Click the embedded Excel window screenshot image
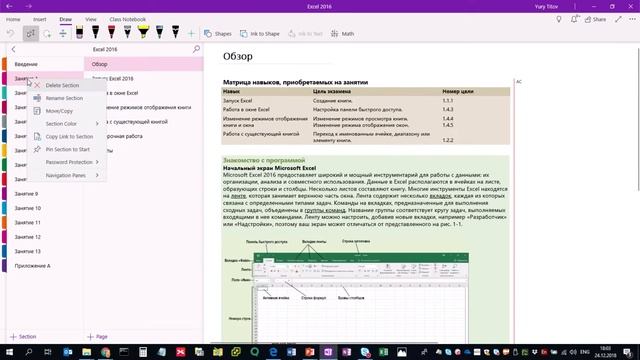 point(360,298)
